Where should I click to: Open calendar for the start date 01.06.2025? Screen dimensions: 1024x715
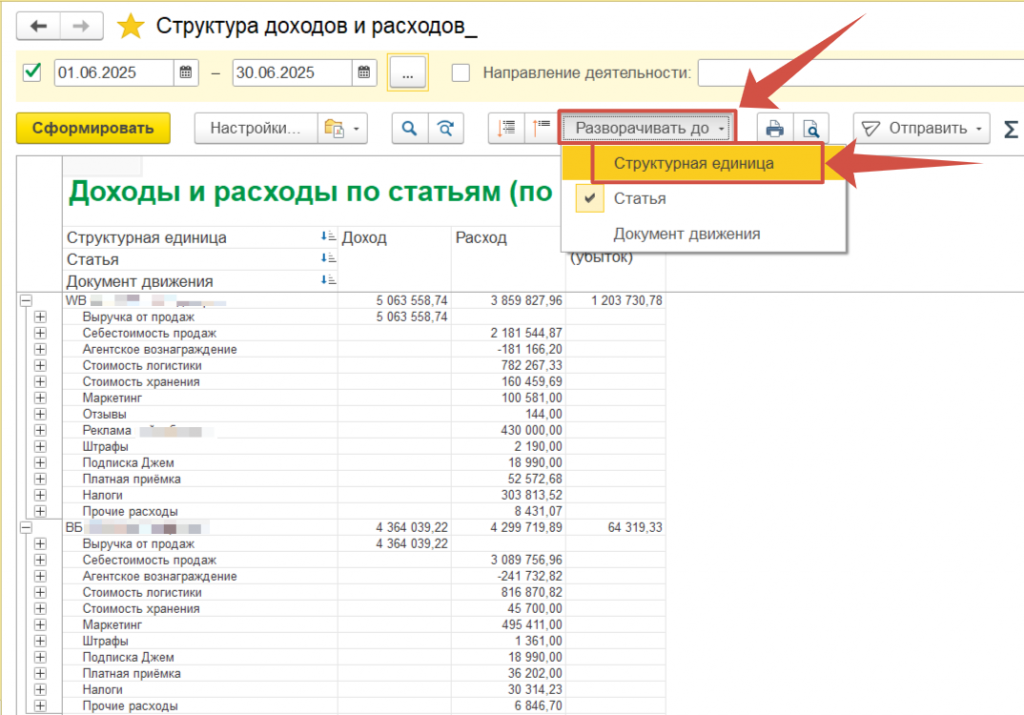[x=185, y=73]
